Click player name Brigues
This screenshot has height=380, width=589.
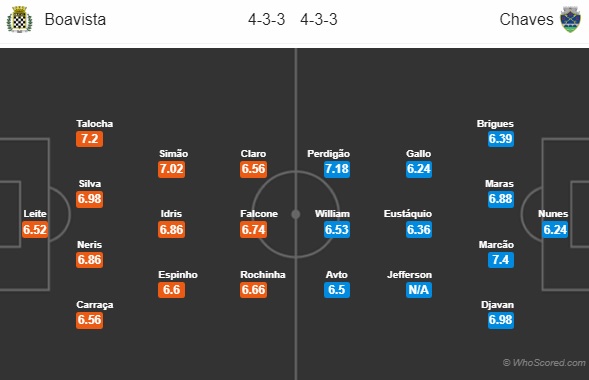click(495, 124)
